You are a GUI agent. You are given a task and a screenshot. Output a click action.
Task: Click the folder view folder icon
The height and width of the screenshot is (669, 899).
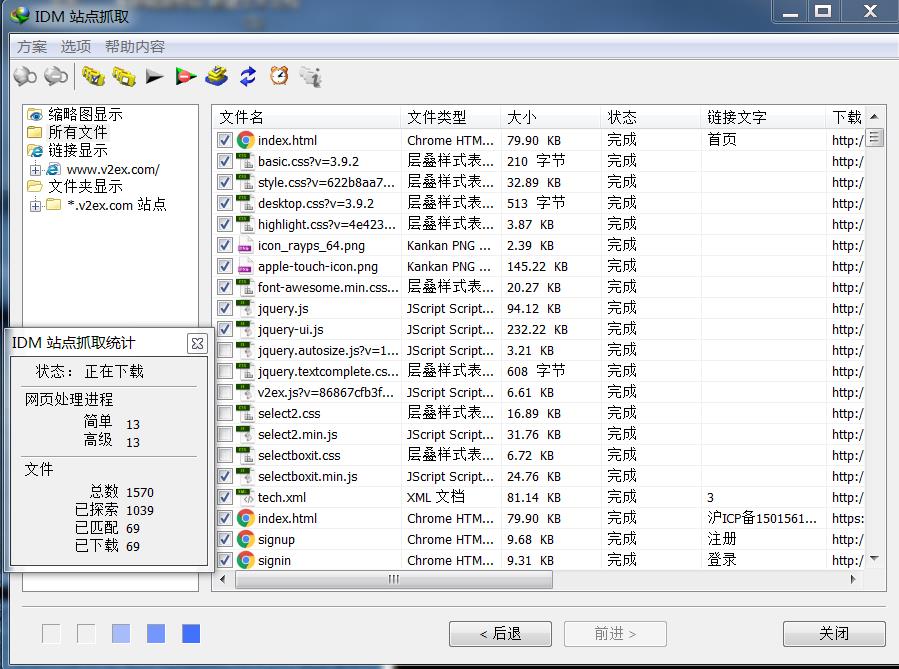[35, 186]
